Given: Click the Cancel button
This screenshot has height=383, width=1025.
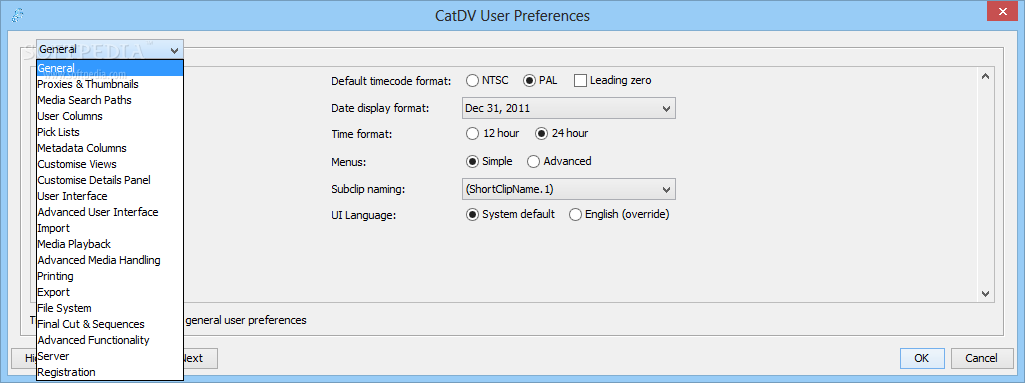Looking at the screenshot, I should coord(981,358).
